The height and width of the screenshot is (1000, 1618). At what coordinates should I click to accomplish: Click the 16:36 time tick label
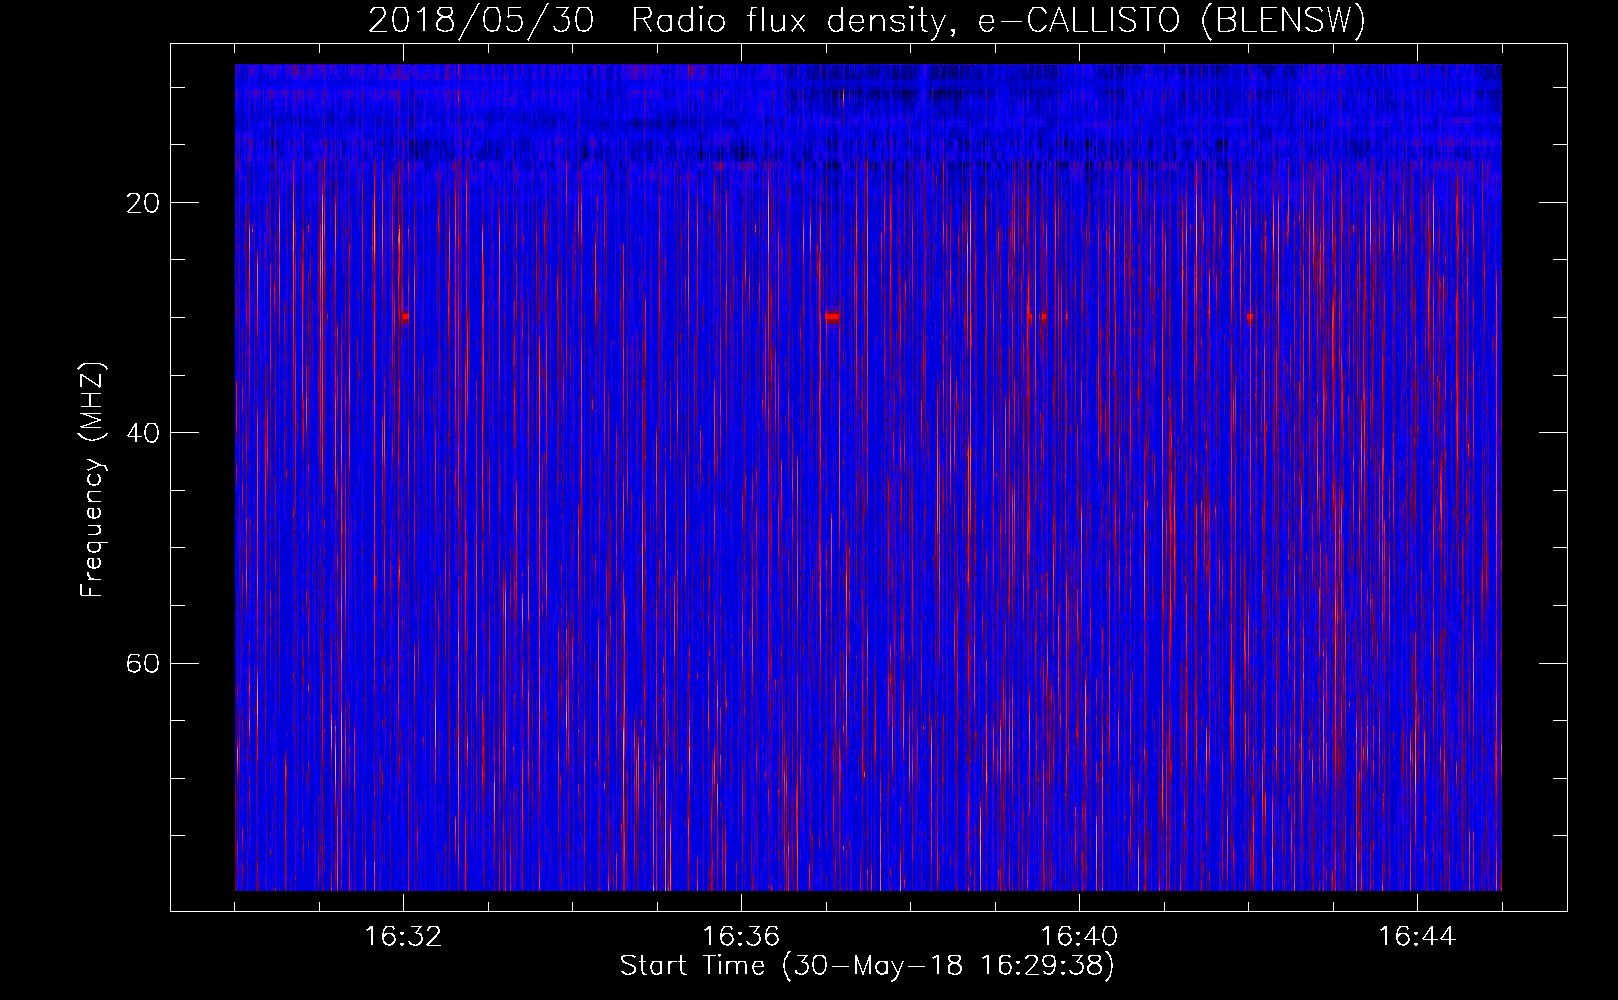[x=741, y=937]
